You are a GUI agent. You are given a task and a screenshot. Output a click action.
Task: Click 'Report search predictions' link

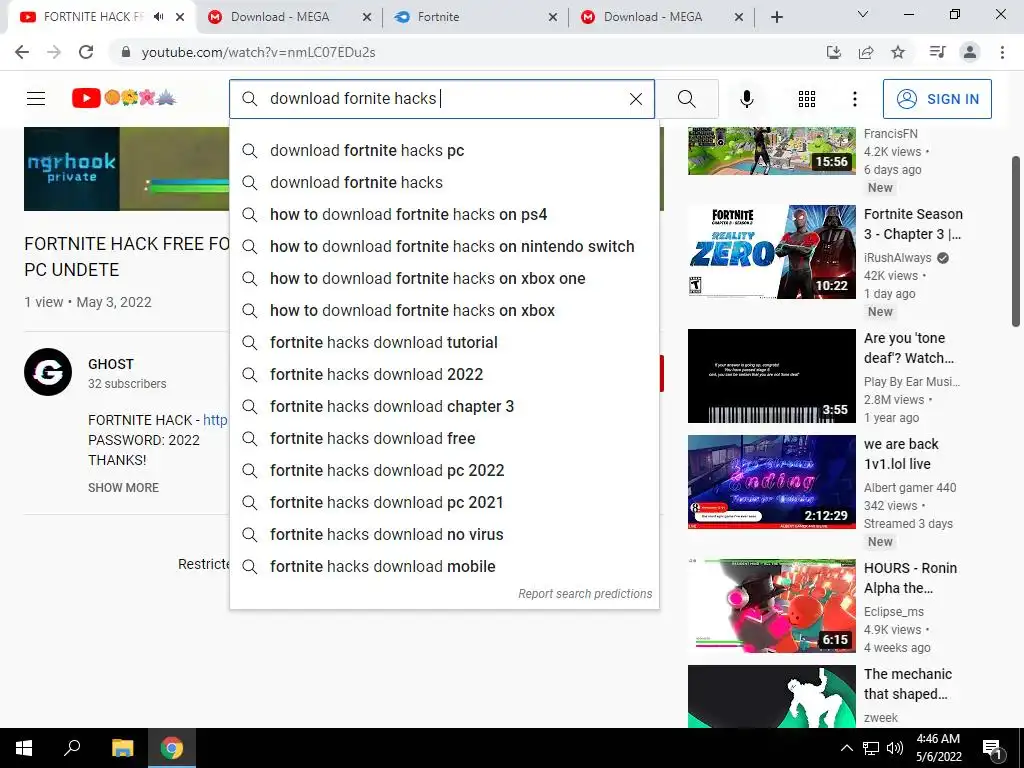coord(585,594)
